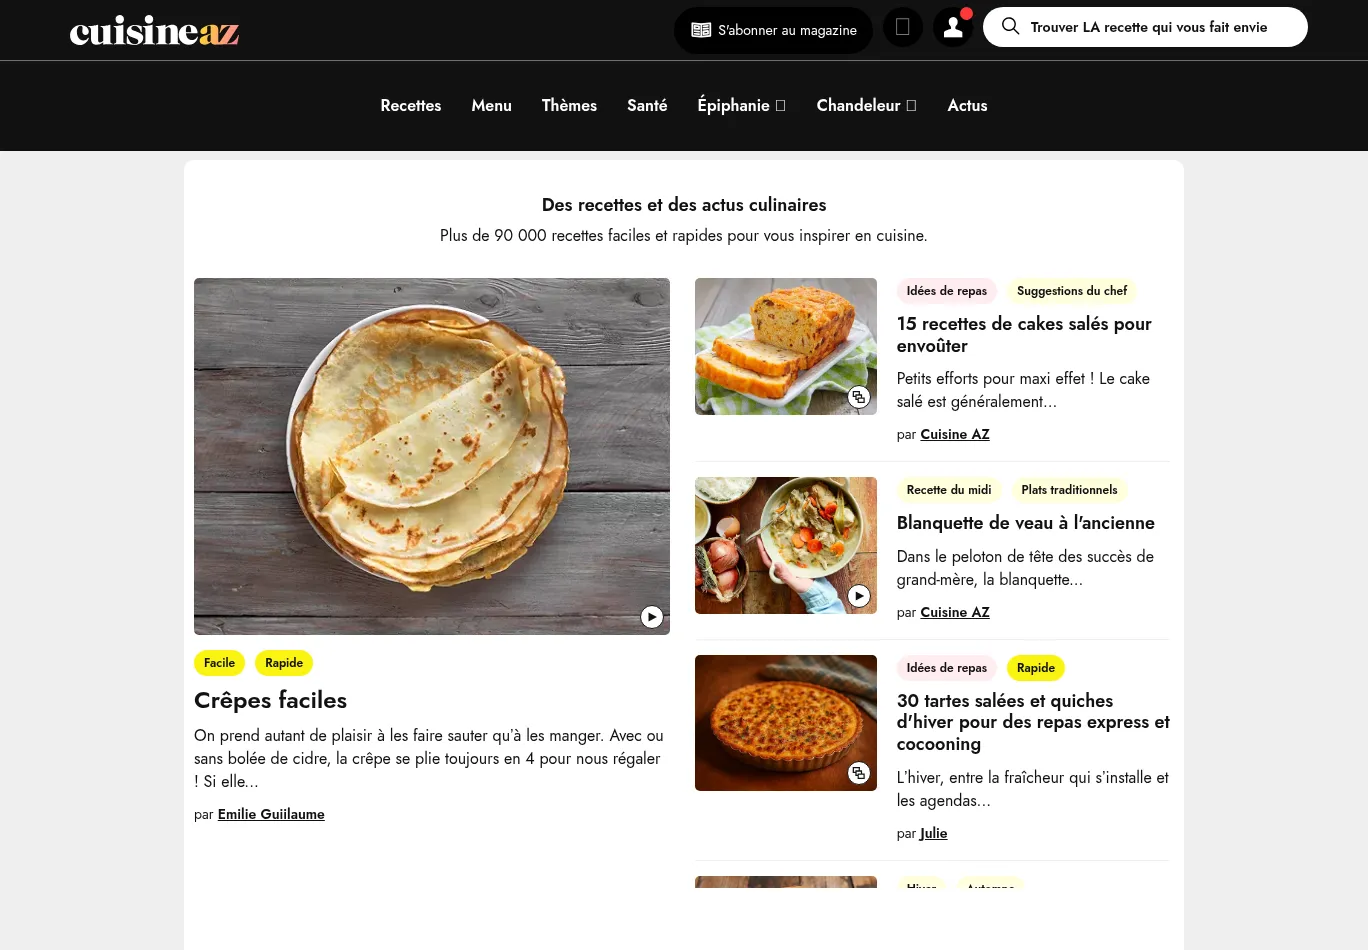This screenshot has width=1368, height=950.
Task: Expand the Épiphanie menu
Action: (x=741, y=105)
